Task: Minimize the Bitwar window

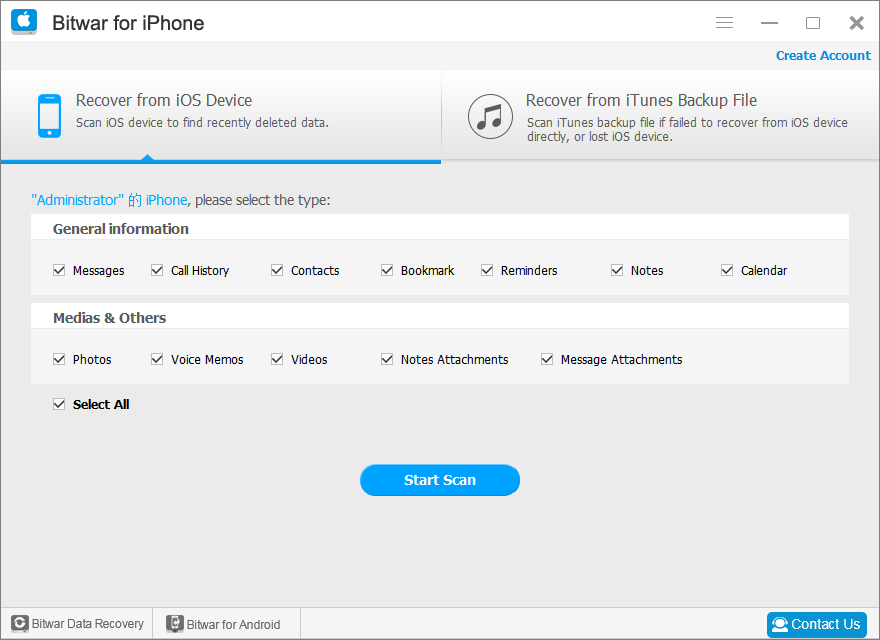Action: click(x=769, y=23)
